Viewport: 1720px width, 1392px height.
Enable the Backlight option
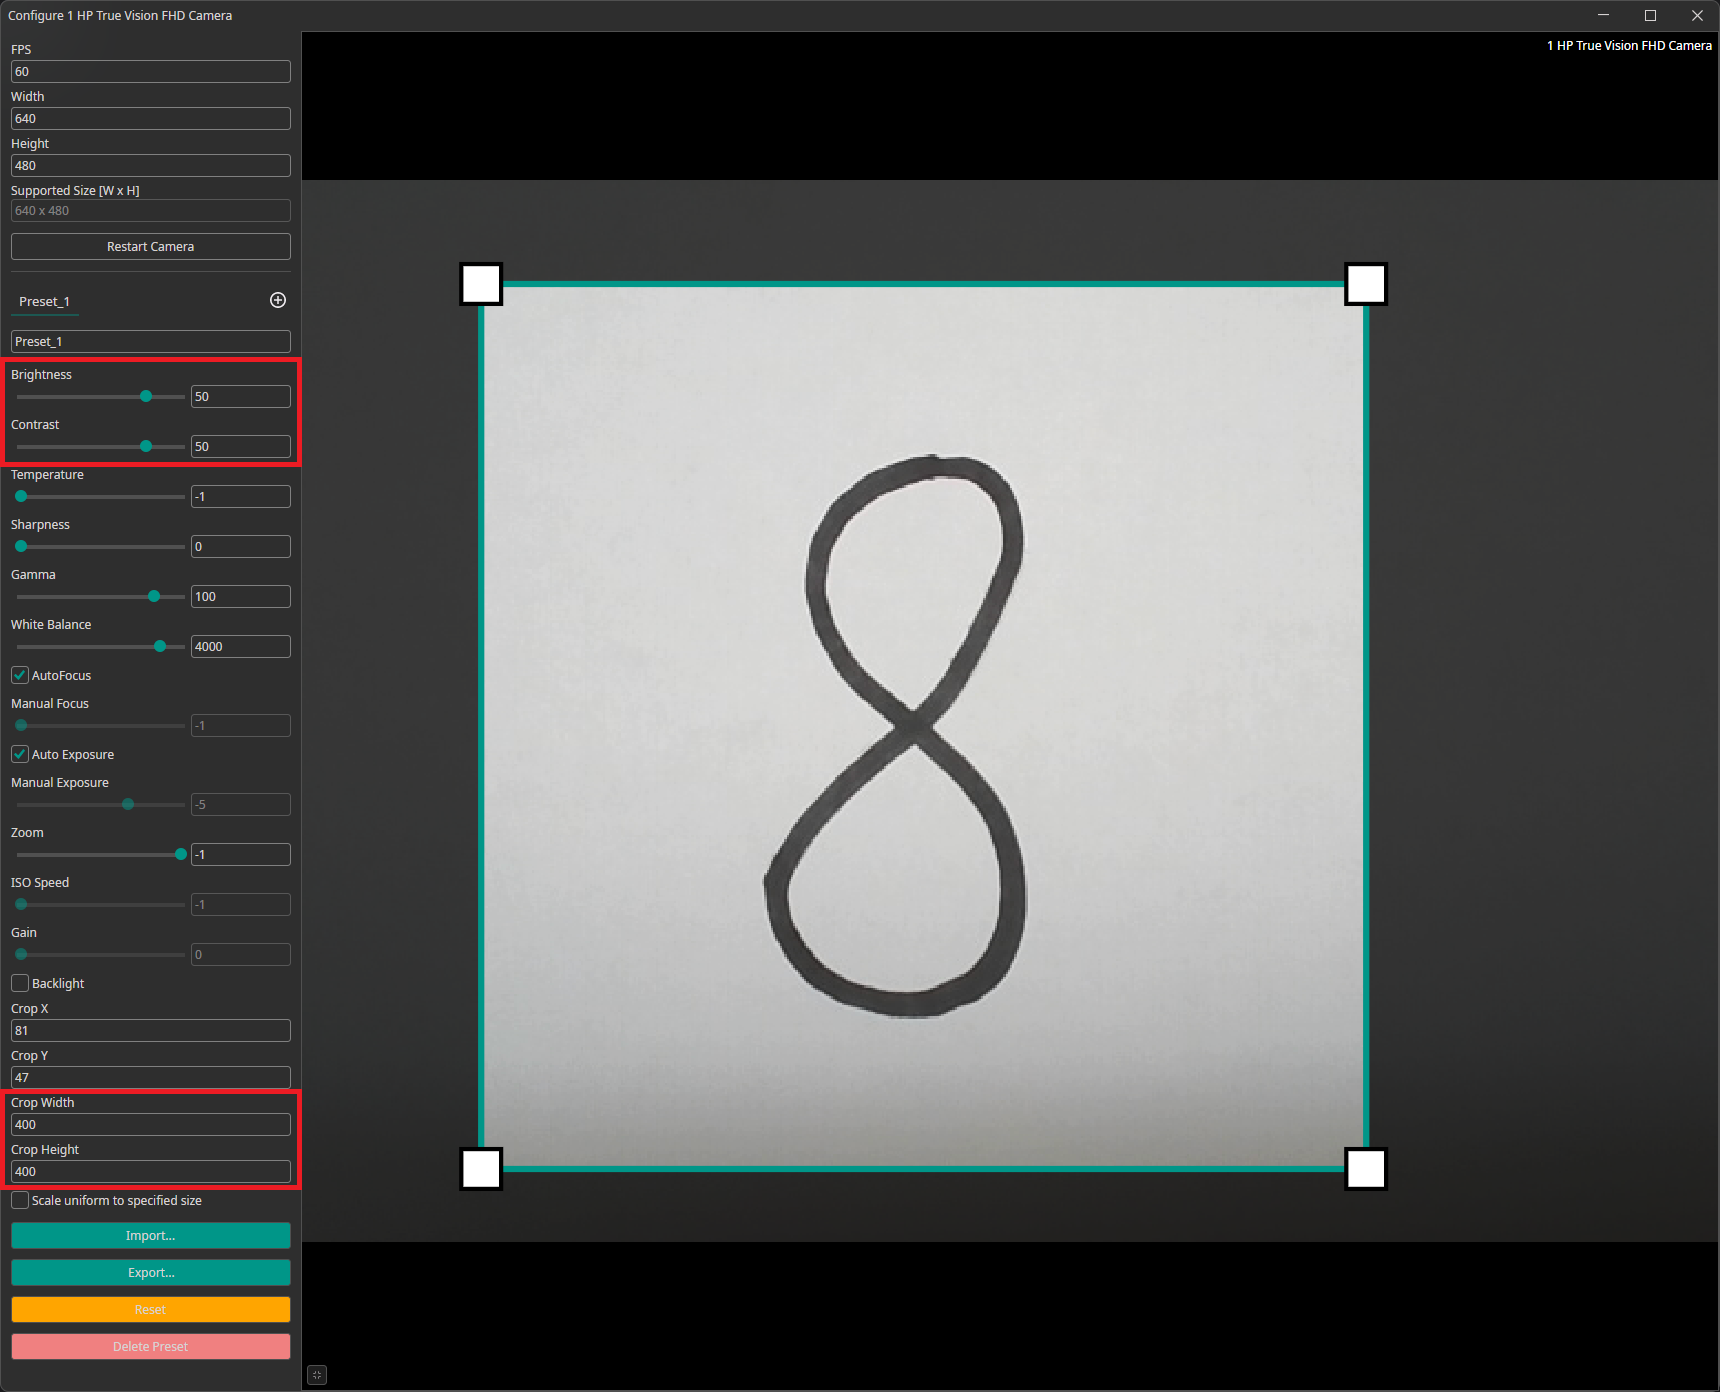19,983
